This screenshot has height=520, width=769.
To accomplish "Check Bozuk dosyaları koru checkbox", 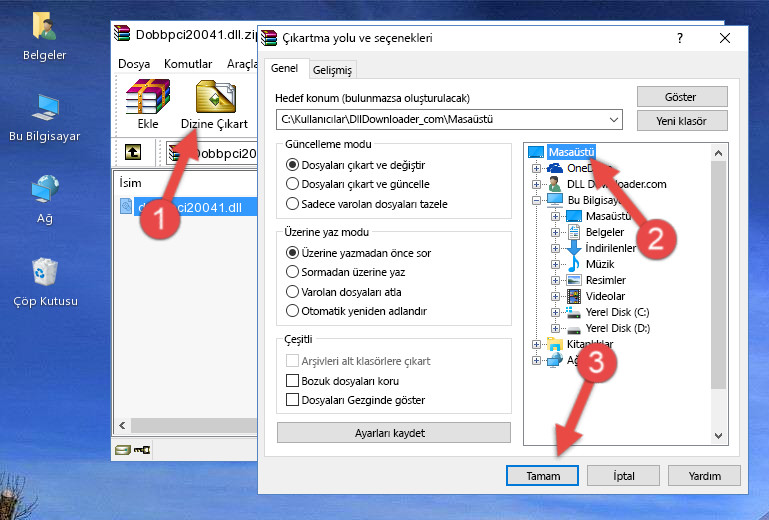I will 292,381.
